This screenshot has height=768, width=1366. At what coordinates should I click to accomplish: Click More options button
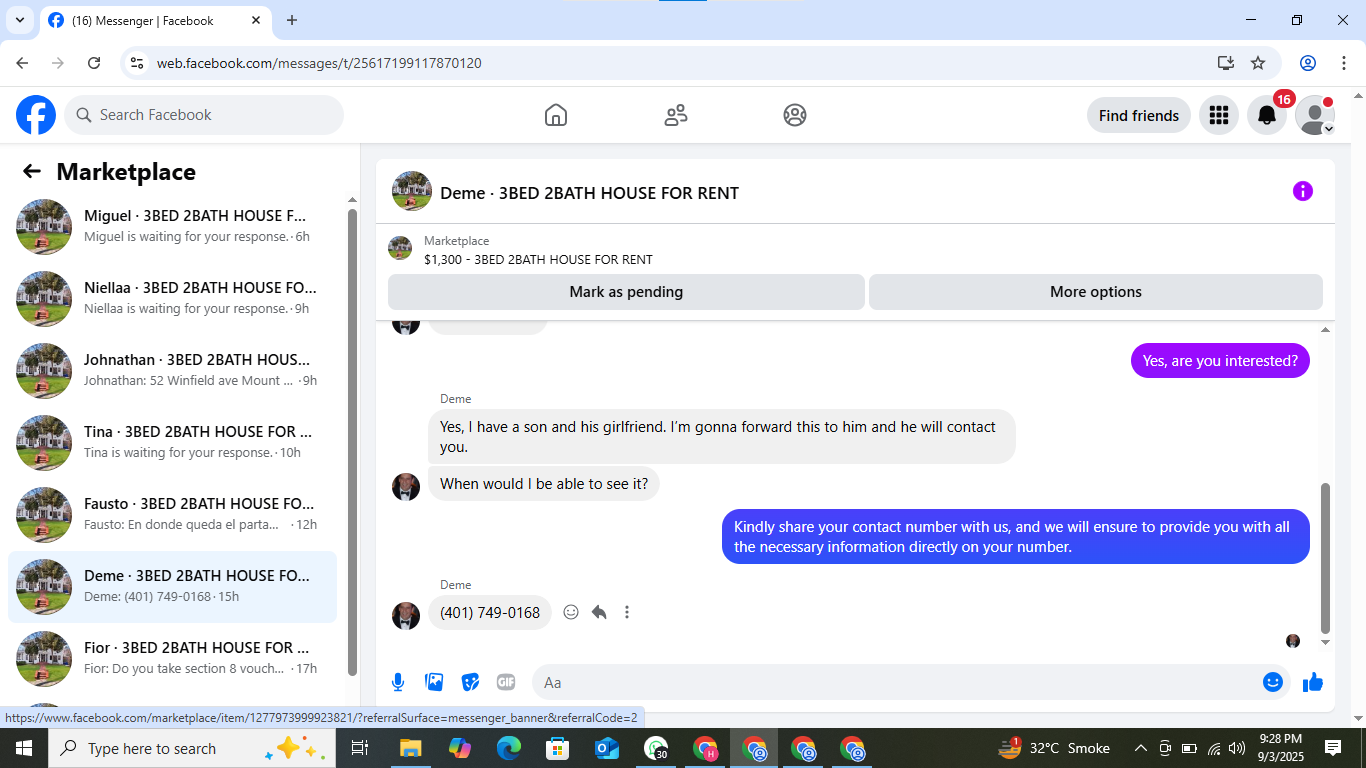tap(1096, 292)
